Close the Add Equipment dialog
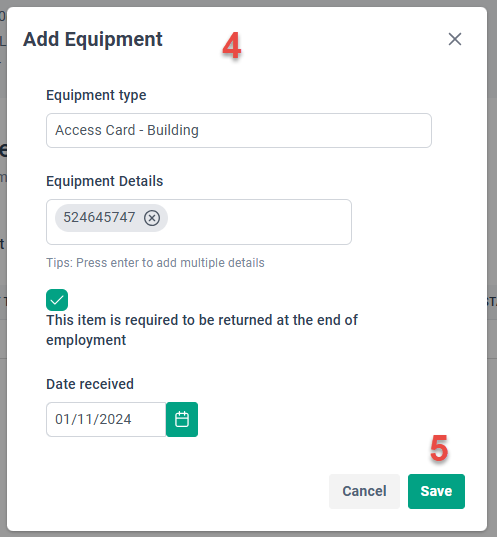 [455, 39]
